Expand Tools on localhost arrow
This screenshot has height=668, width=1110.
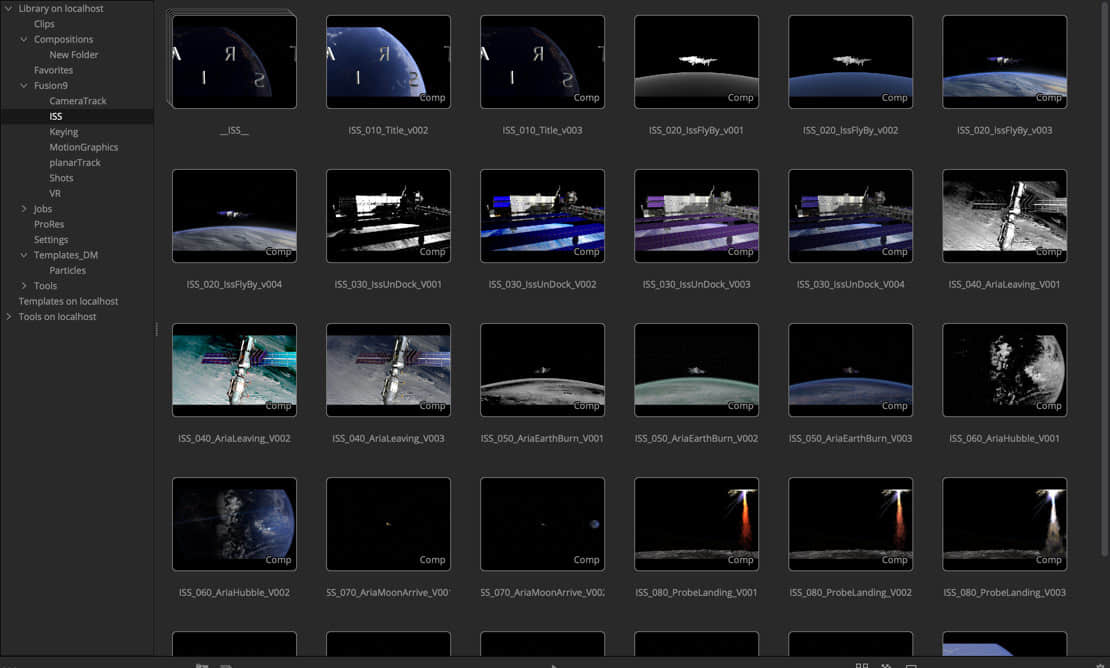[x=9, y=317]
